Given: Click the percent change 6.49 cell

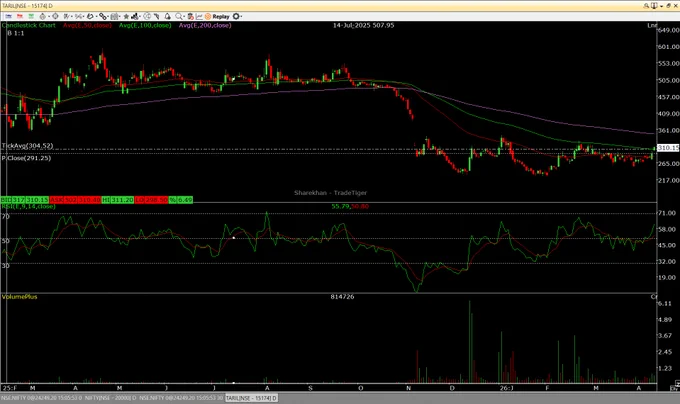Looking at the screenshot, I should pyautogui.click(x=185, y=200).
